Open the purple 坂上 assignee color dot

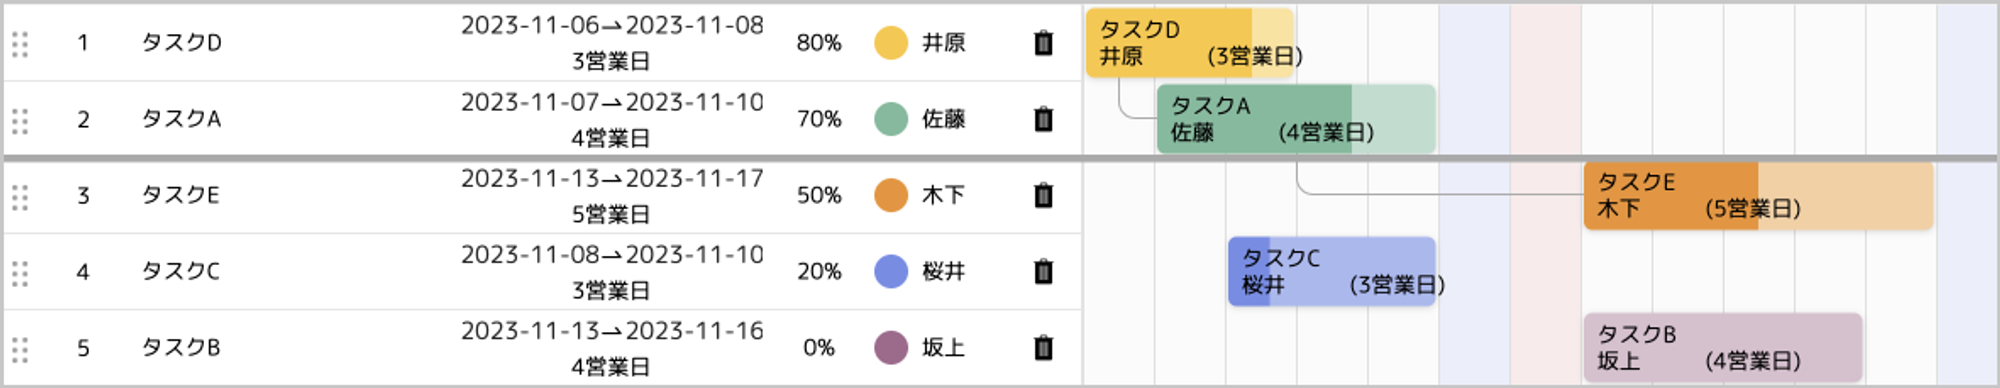click(x=890, y=348)
